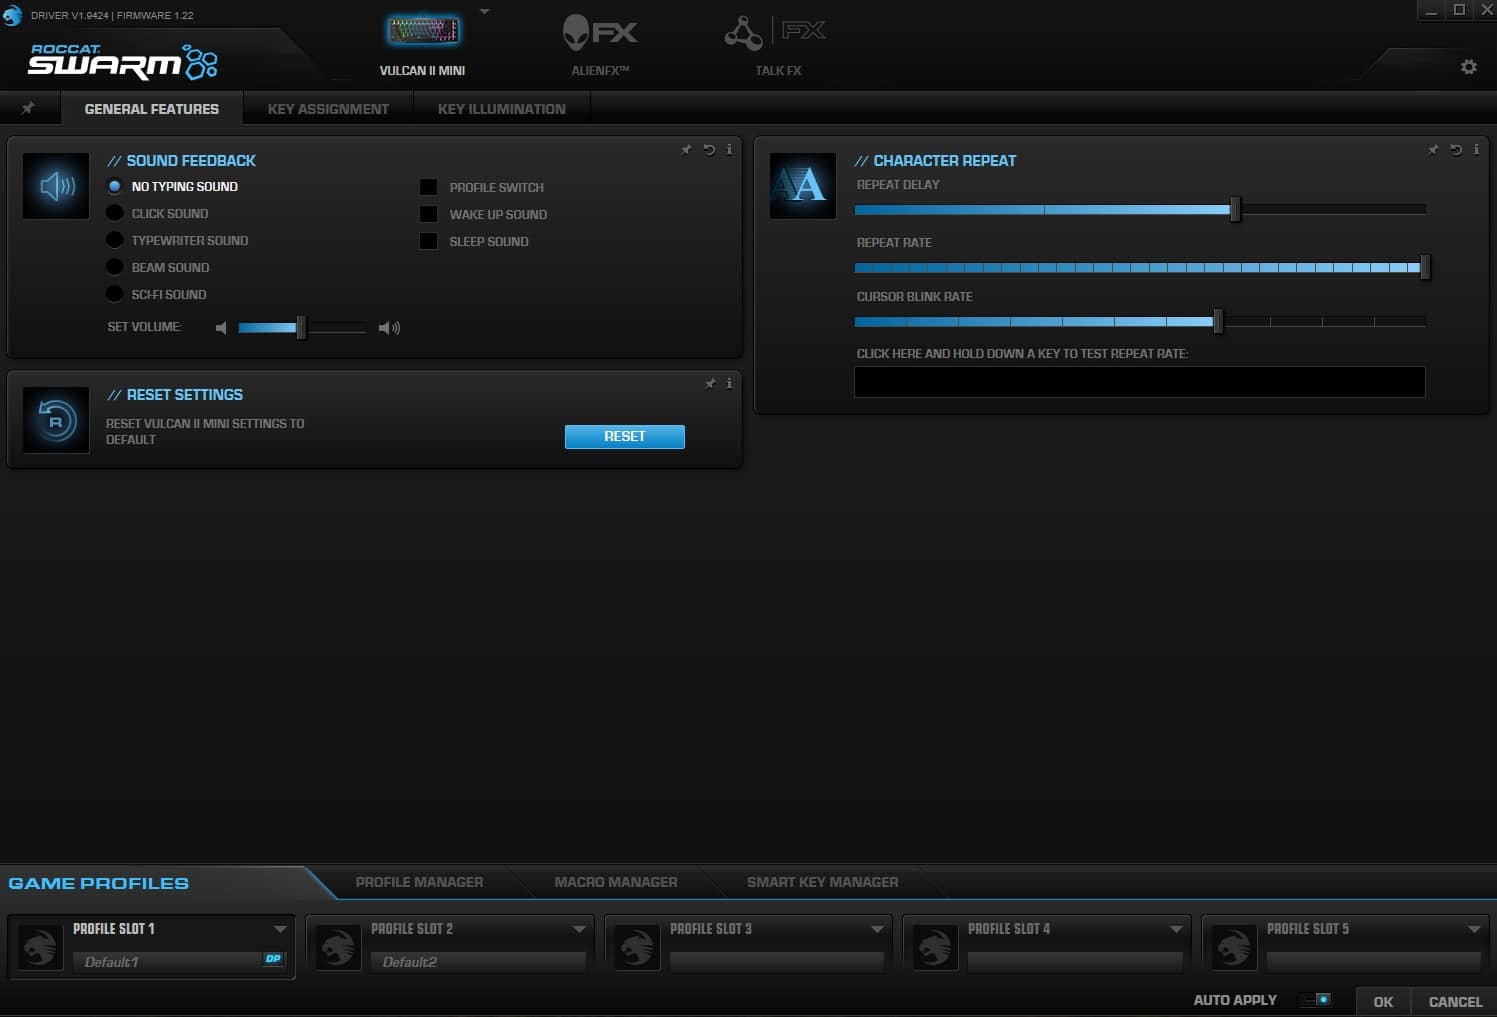Show info for Character Repeat panel
This screenshot has height=1017, width=1497.
click(x=1476, y=150)
